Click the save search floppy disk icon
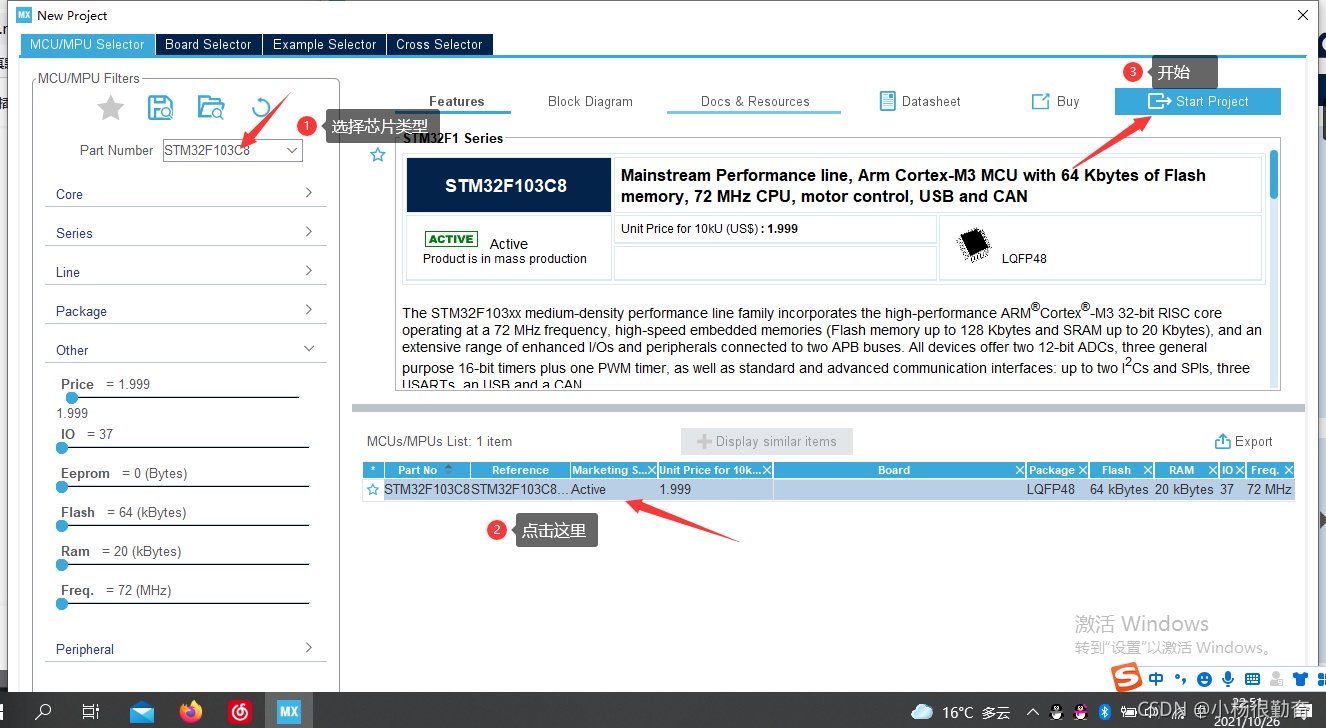 160,108
